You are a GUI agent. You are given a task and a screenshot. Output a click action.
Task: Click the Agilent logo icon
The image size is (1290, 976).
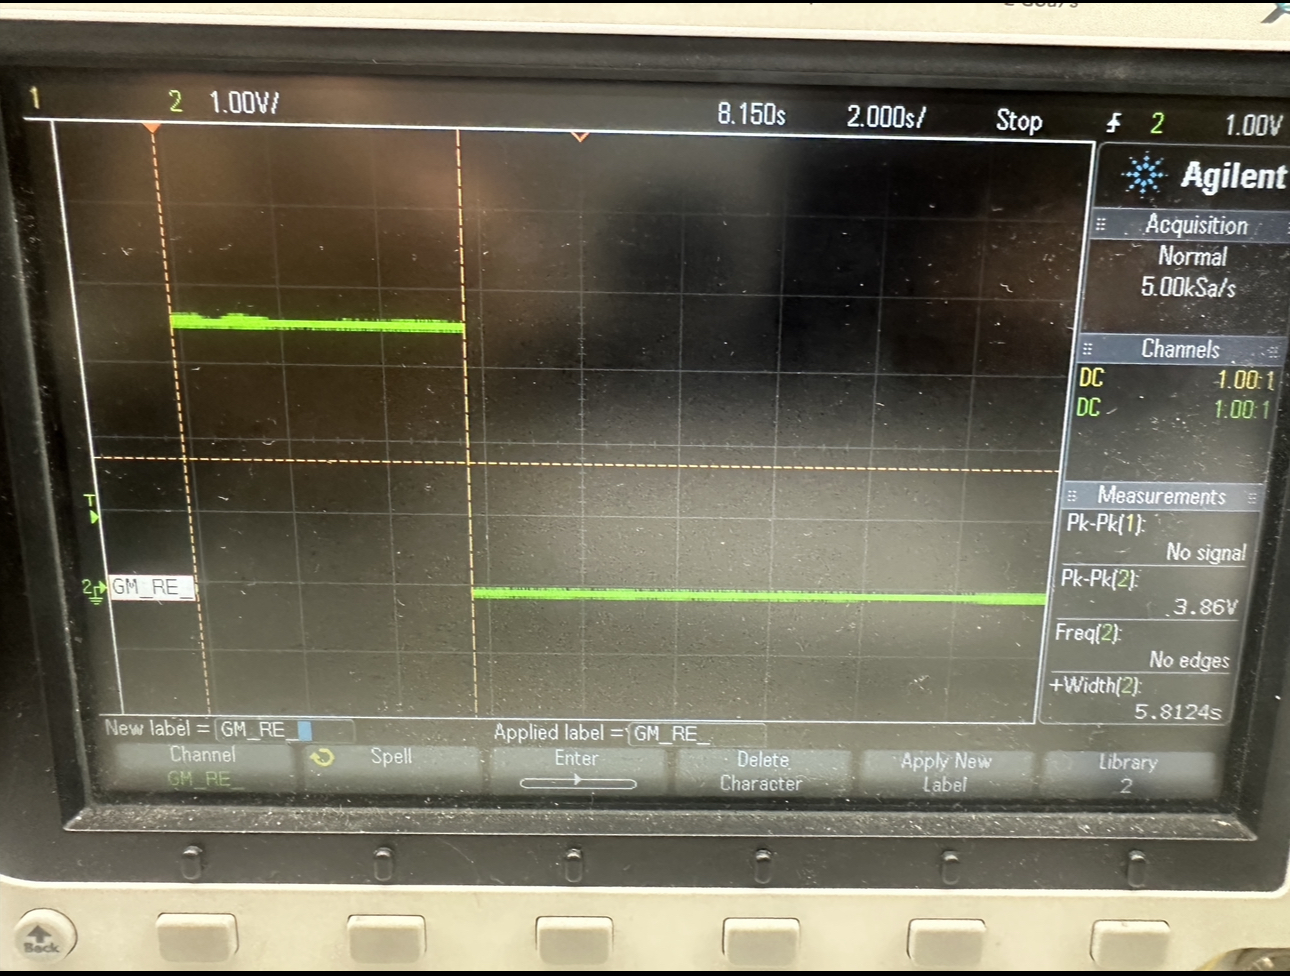[x=1144, y=175]
